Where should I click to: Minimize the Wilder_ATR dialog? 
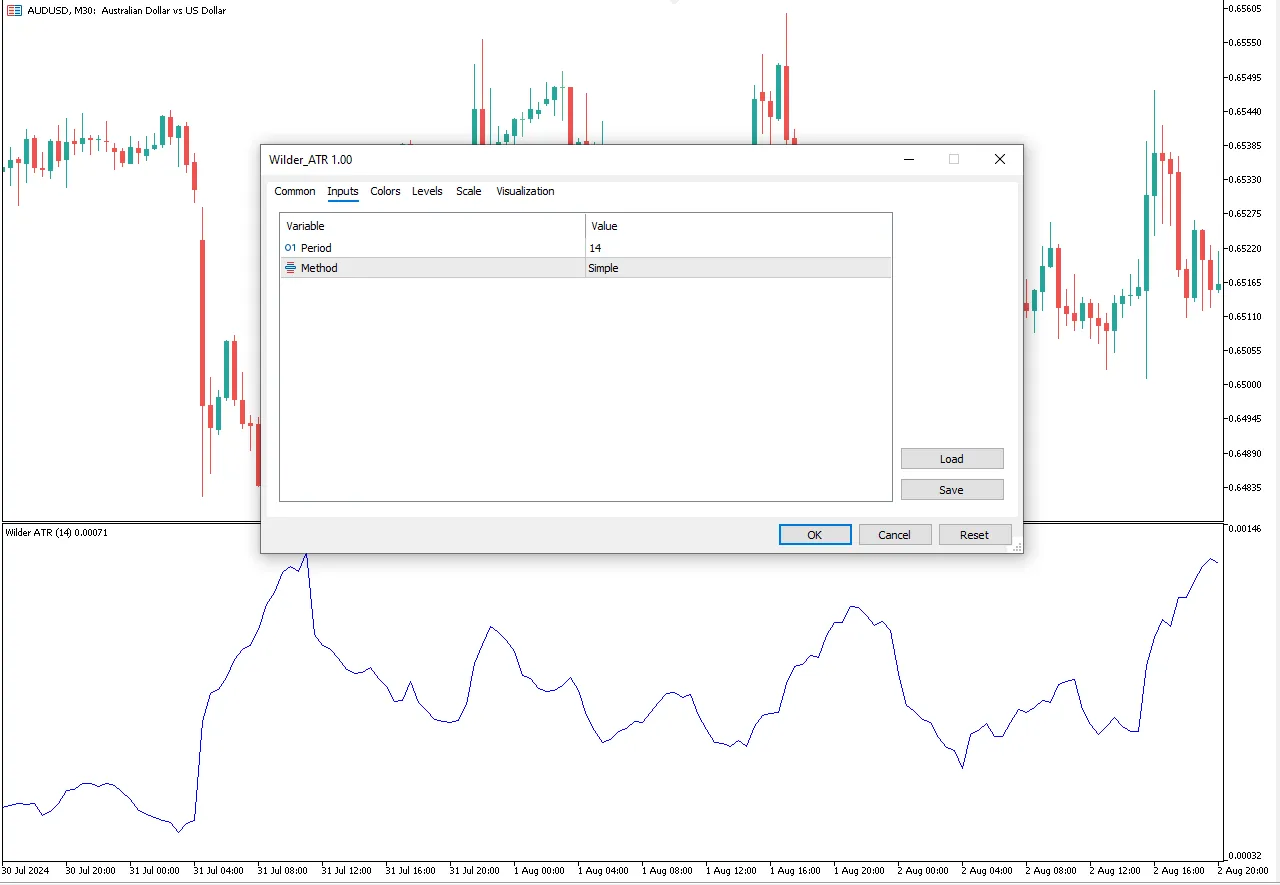[909, 159]
